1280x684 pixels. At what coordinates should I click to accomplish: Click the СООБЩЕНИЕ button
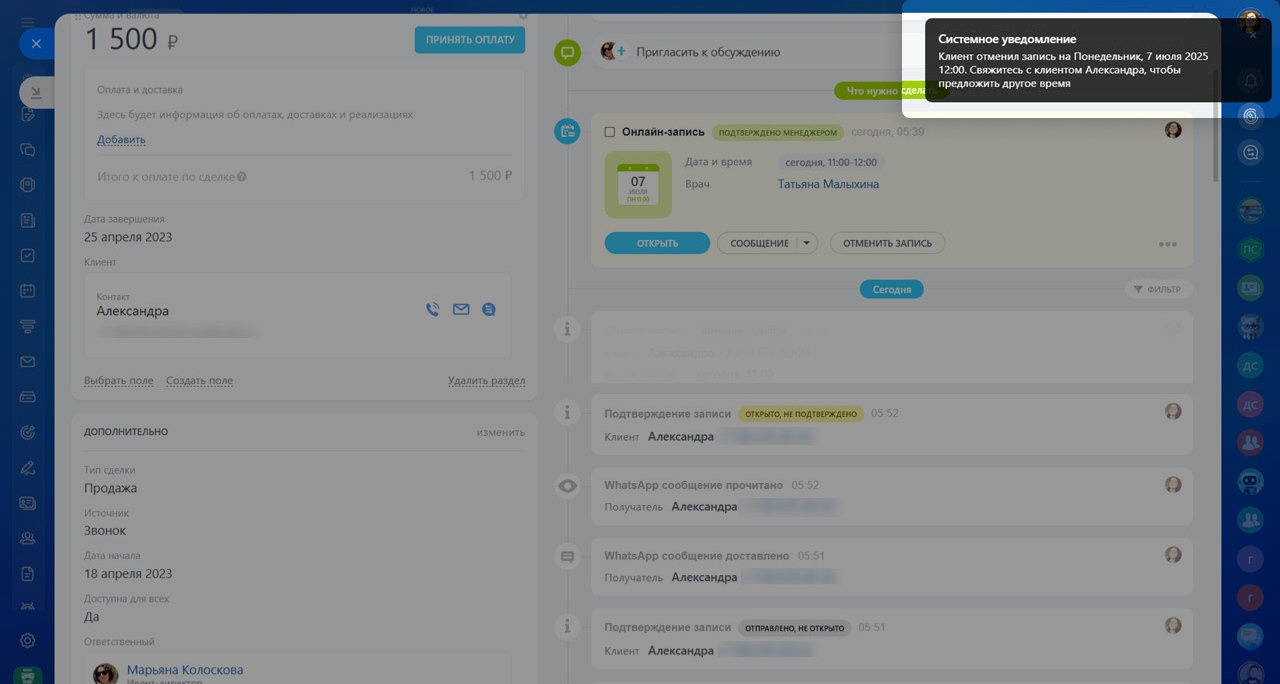[x=759, y=243]
